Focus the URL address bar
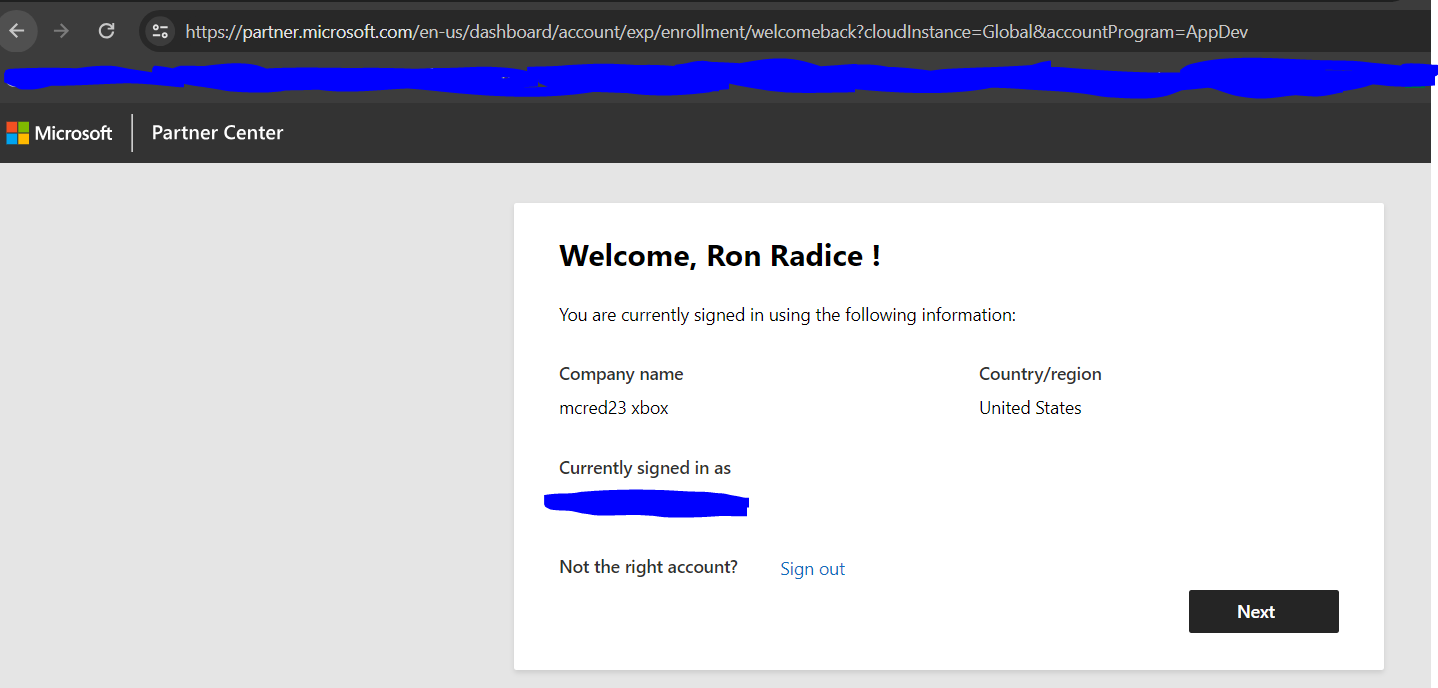Viewport: 1438px width, 688px height. (716, 32)
